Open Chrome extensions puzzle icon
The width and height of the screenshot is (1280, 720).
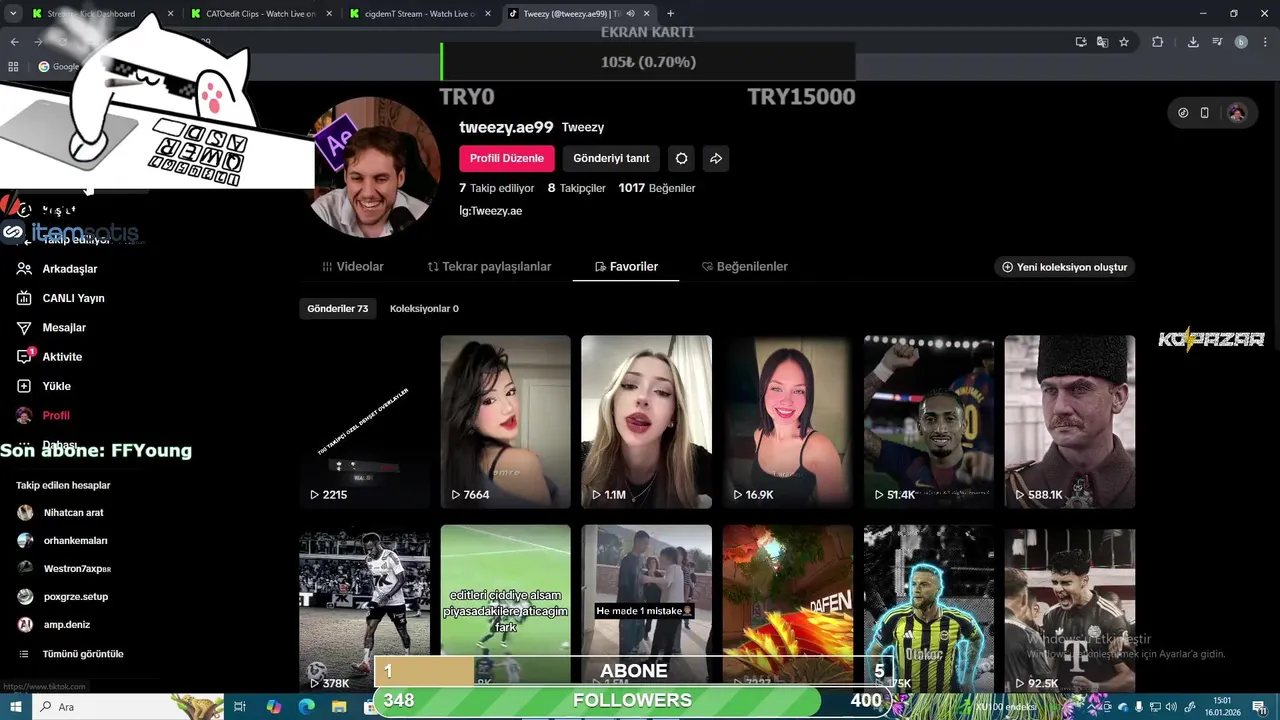(1158, 42)
